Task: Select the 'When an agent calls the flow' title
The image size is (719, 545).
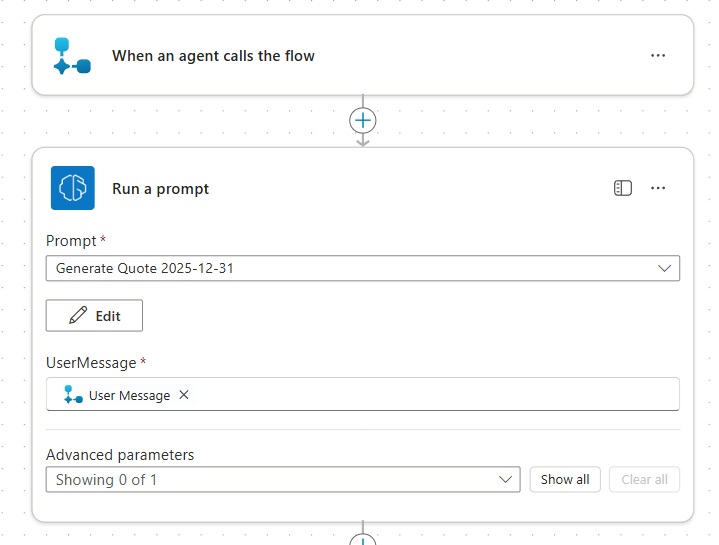Action: pyautogui.click(x=213, y=56)
